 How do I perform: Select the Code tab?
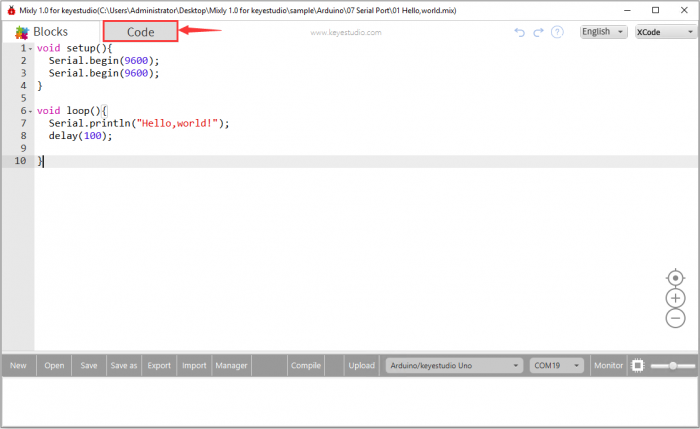click(140, 32)
